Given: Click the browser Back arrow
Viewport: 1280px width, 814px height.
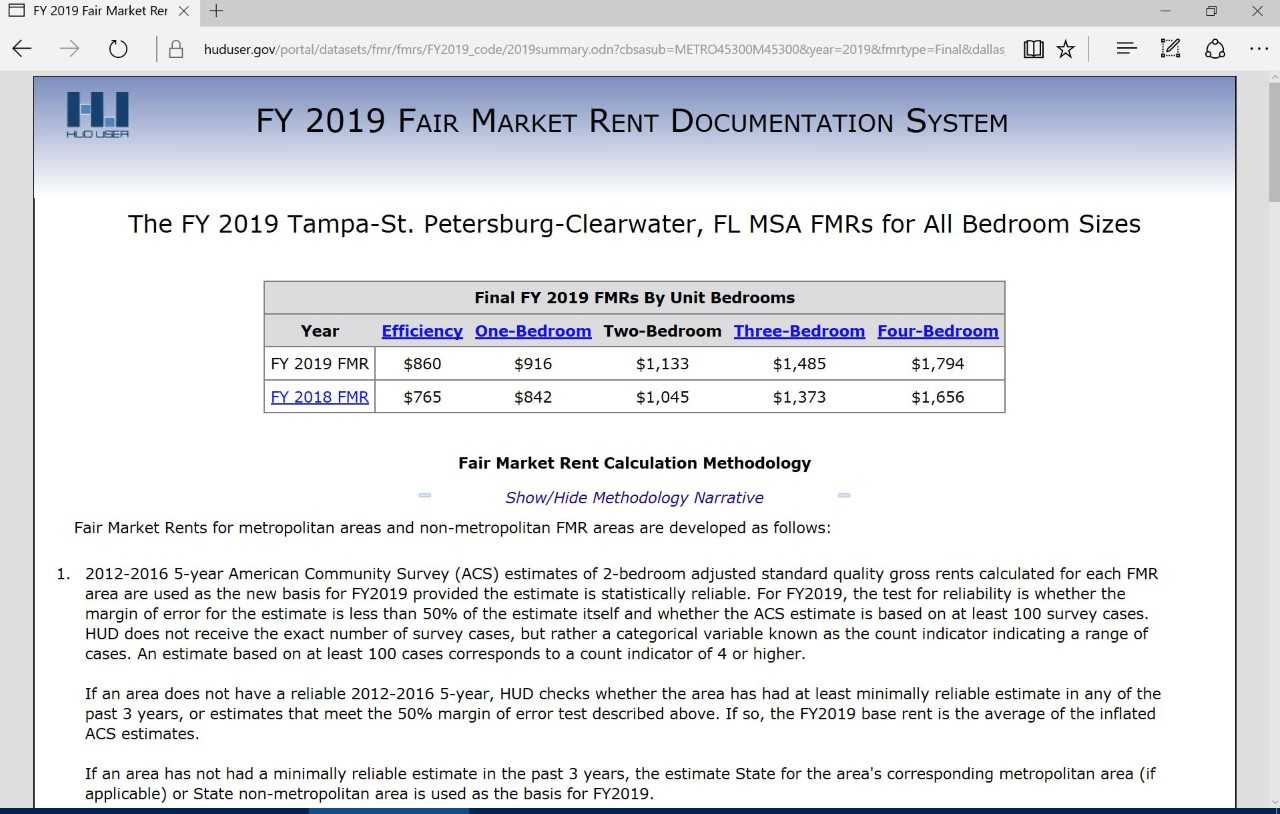Looking at the screenshot, I should coord(22,49).
